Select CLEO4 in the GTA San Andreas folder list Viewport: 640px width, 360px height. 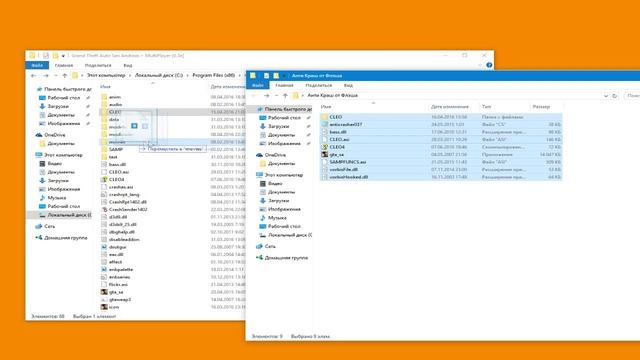[116, 180]
